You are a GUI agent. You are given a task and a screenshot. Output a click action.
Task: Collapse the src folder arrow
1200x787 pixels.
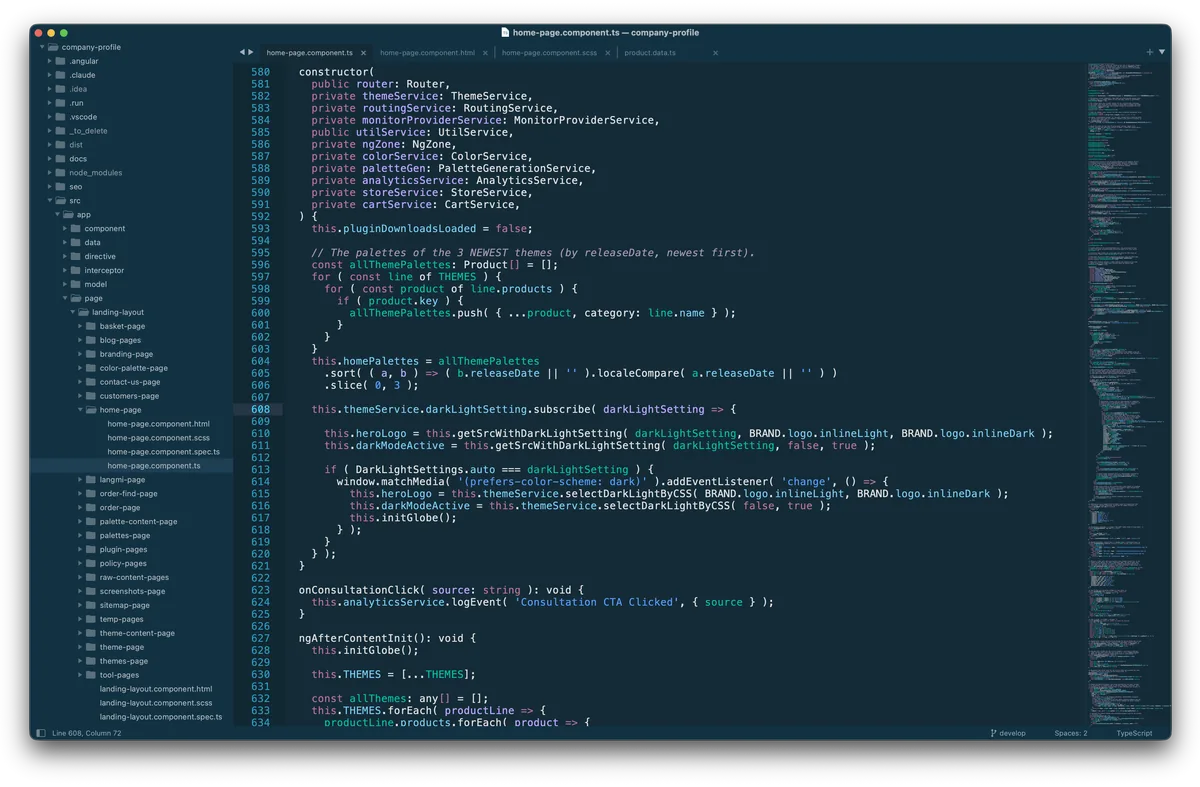(50, 201)
